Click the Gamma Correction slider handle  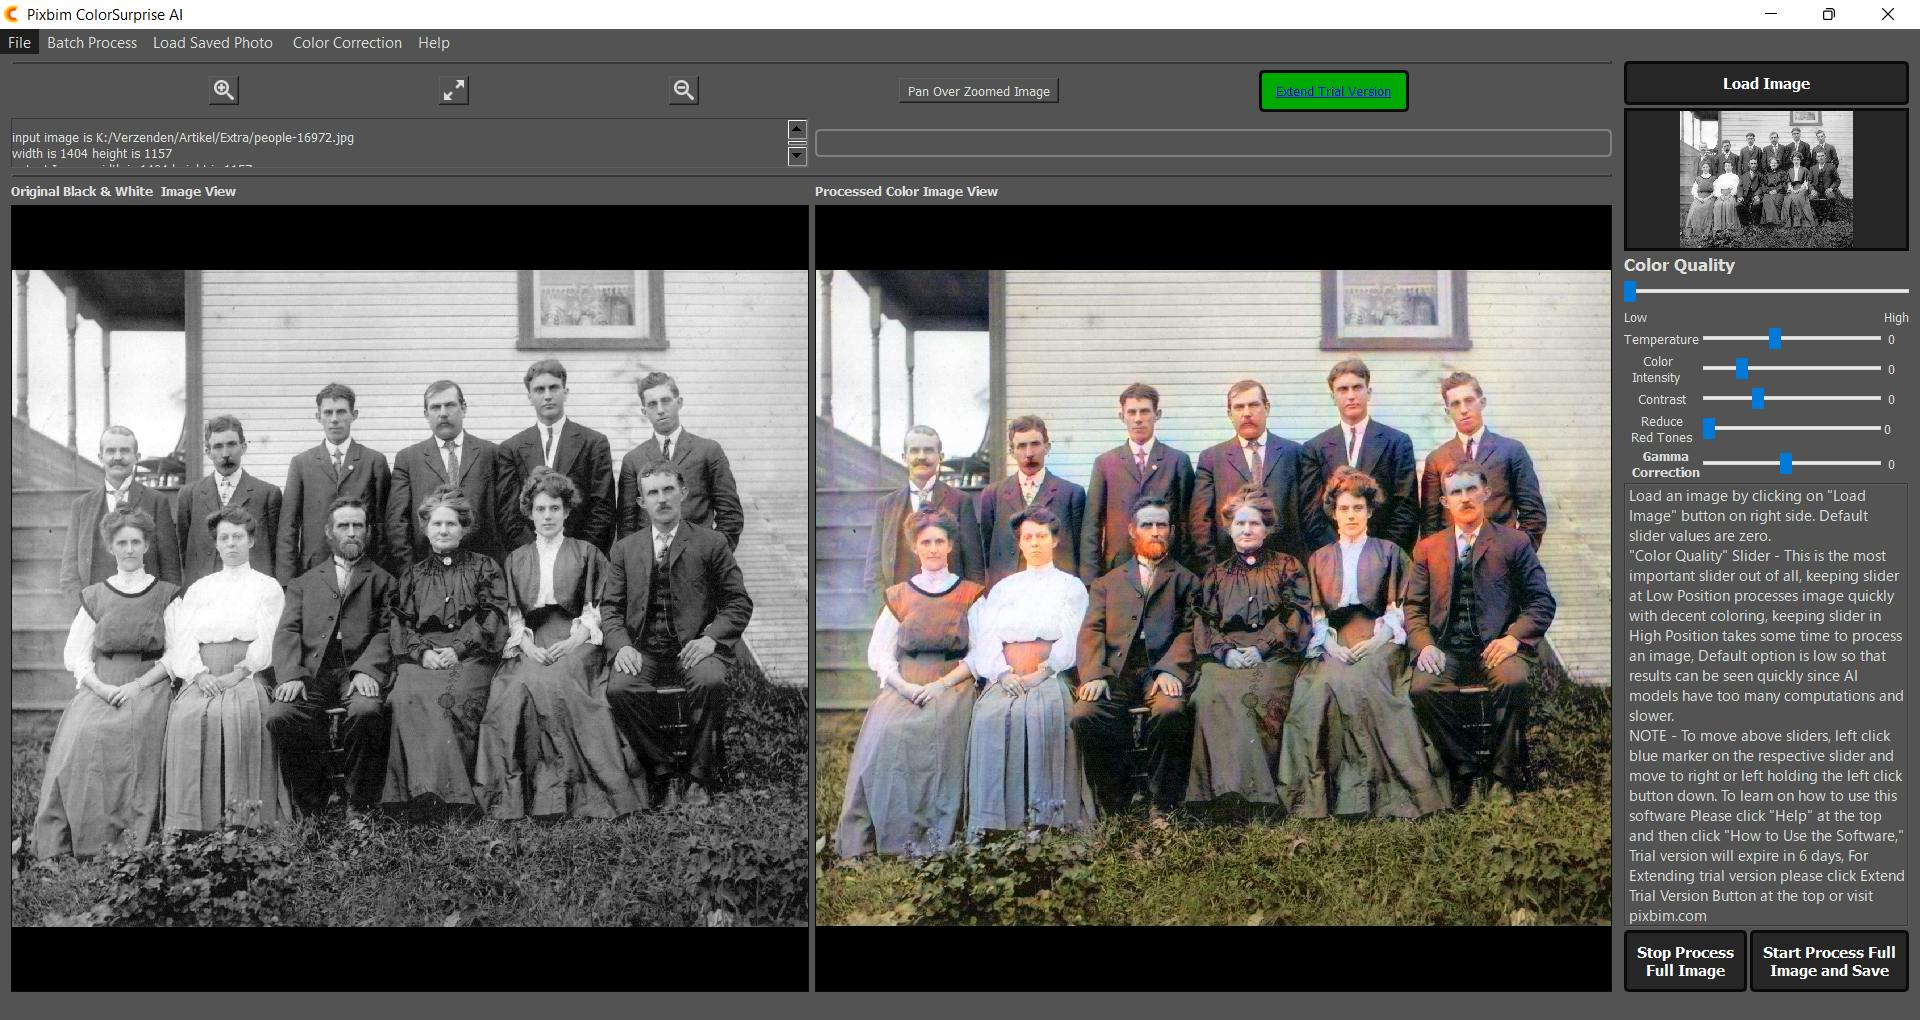pyautogui.click(x=1785, y=464)
